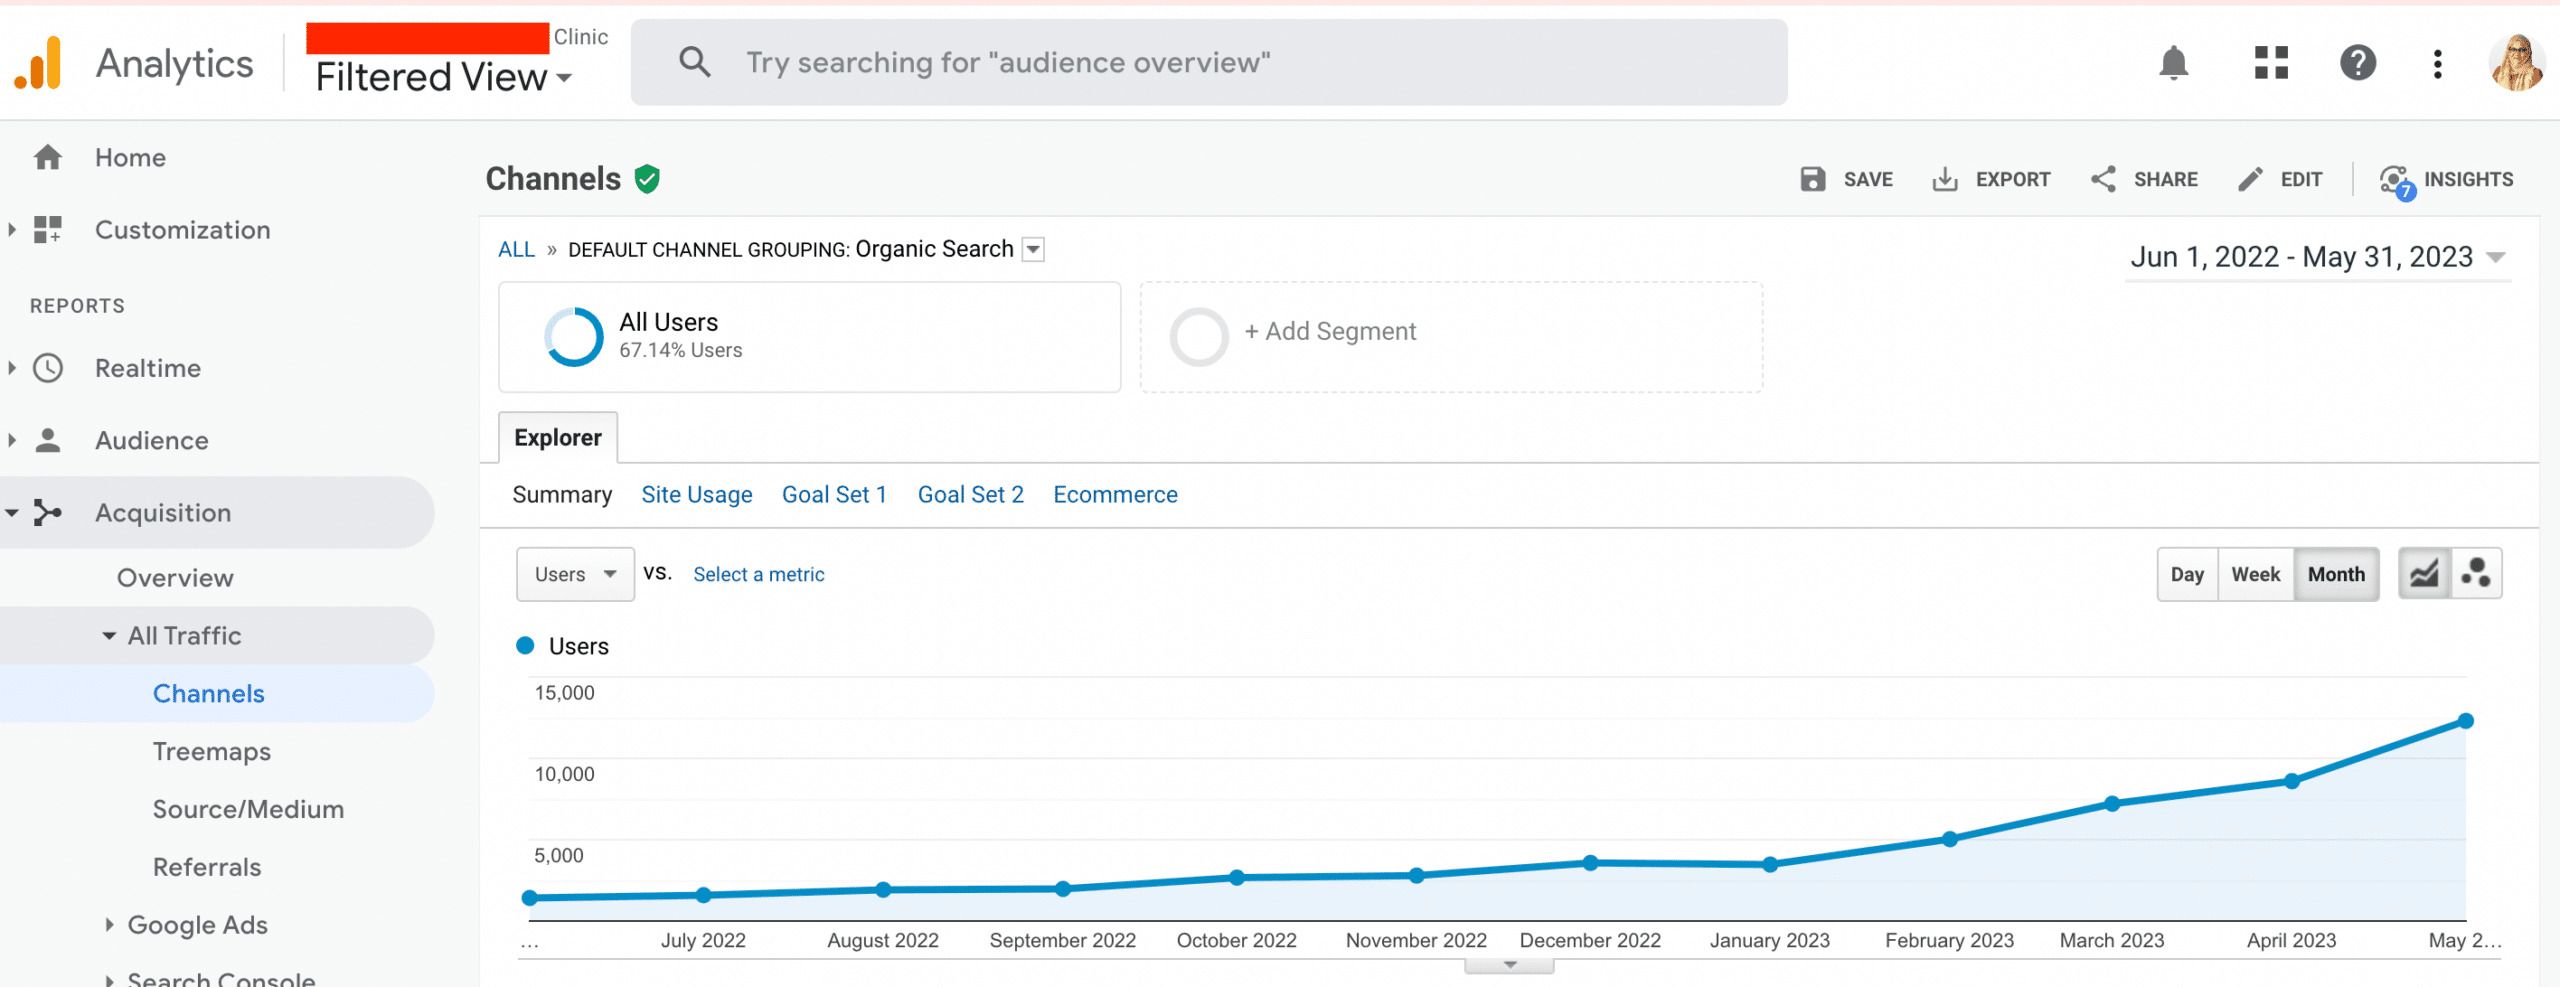Click the search magnifier icon
Screen dimensions: 2560x987
click(x=694, y=62)
